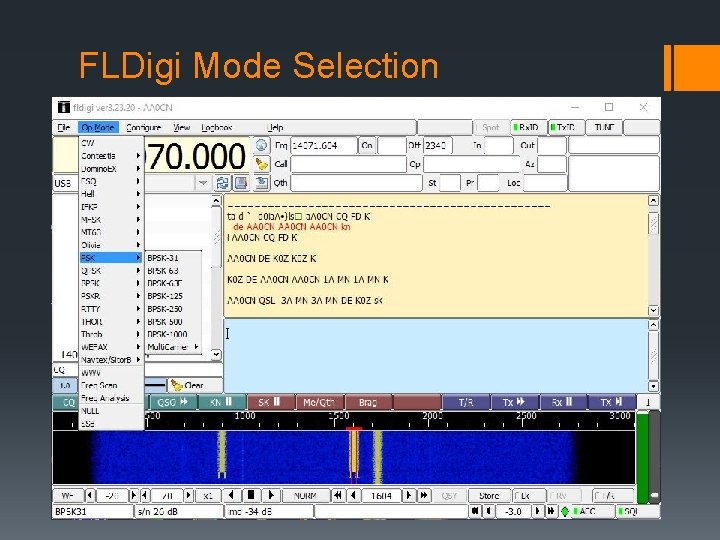Click the save QSO log icon
This screenshot has width=720, height=540.
point(261,183)
